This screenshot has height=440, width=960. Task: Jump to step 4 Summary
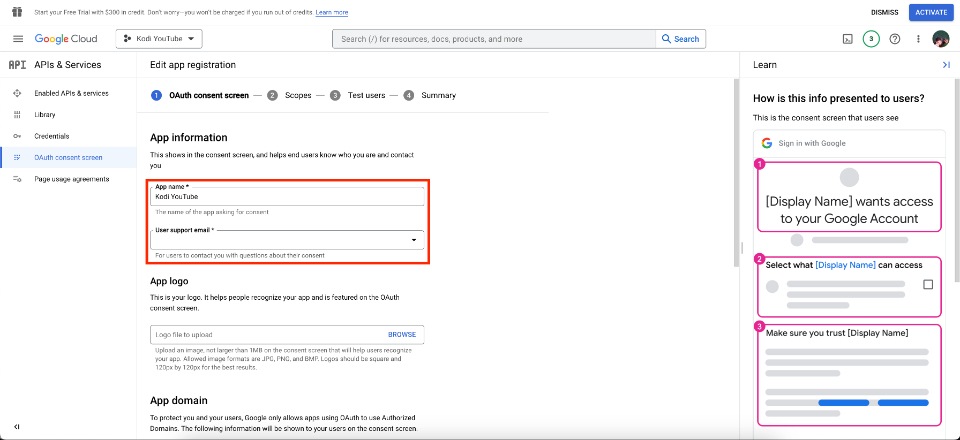(430, 95)
